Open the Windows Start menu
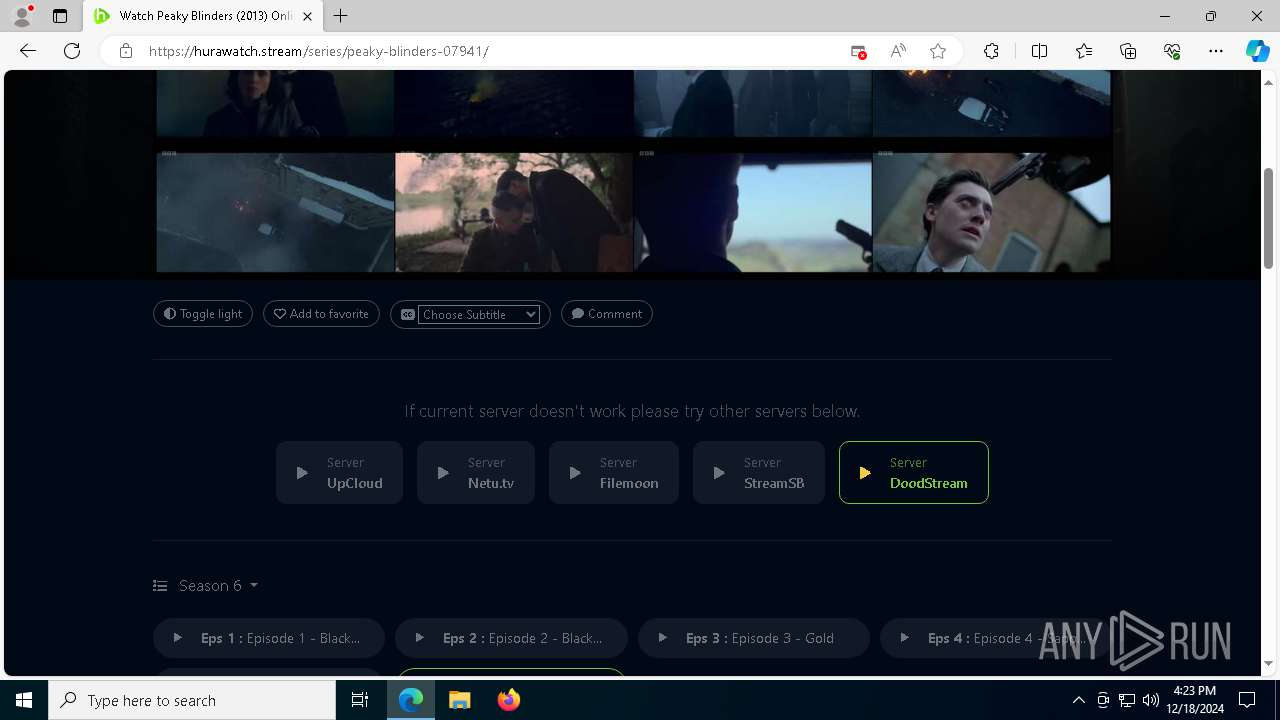 click(x=24, y=700)
